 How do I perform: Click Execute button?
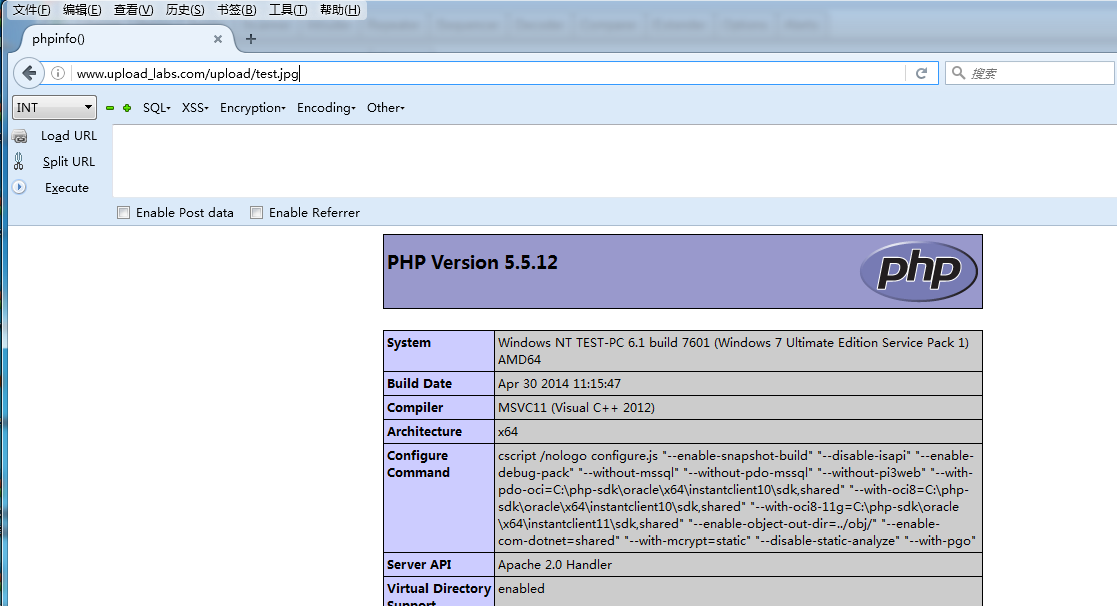pos(66,188)
